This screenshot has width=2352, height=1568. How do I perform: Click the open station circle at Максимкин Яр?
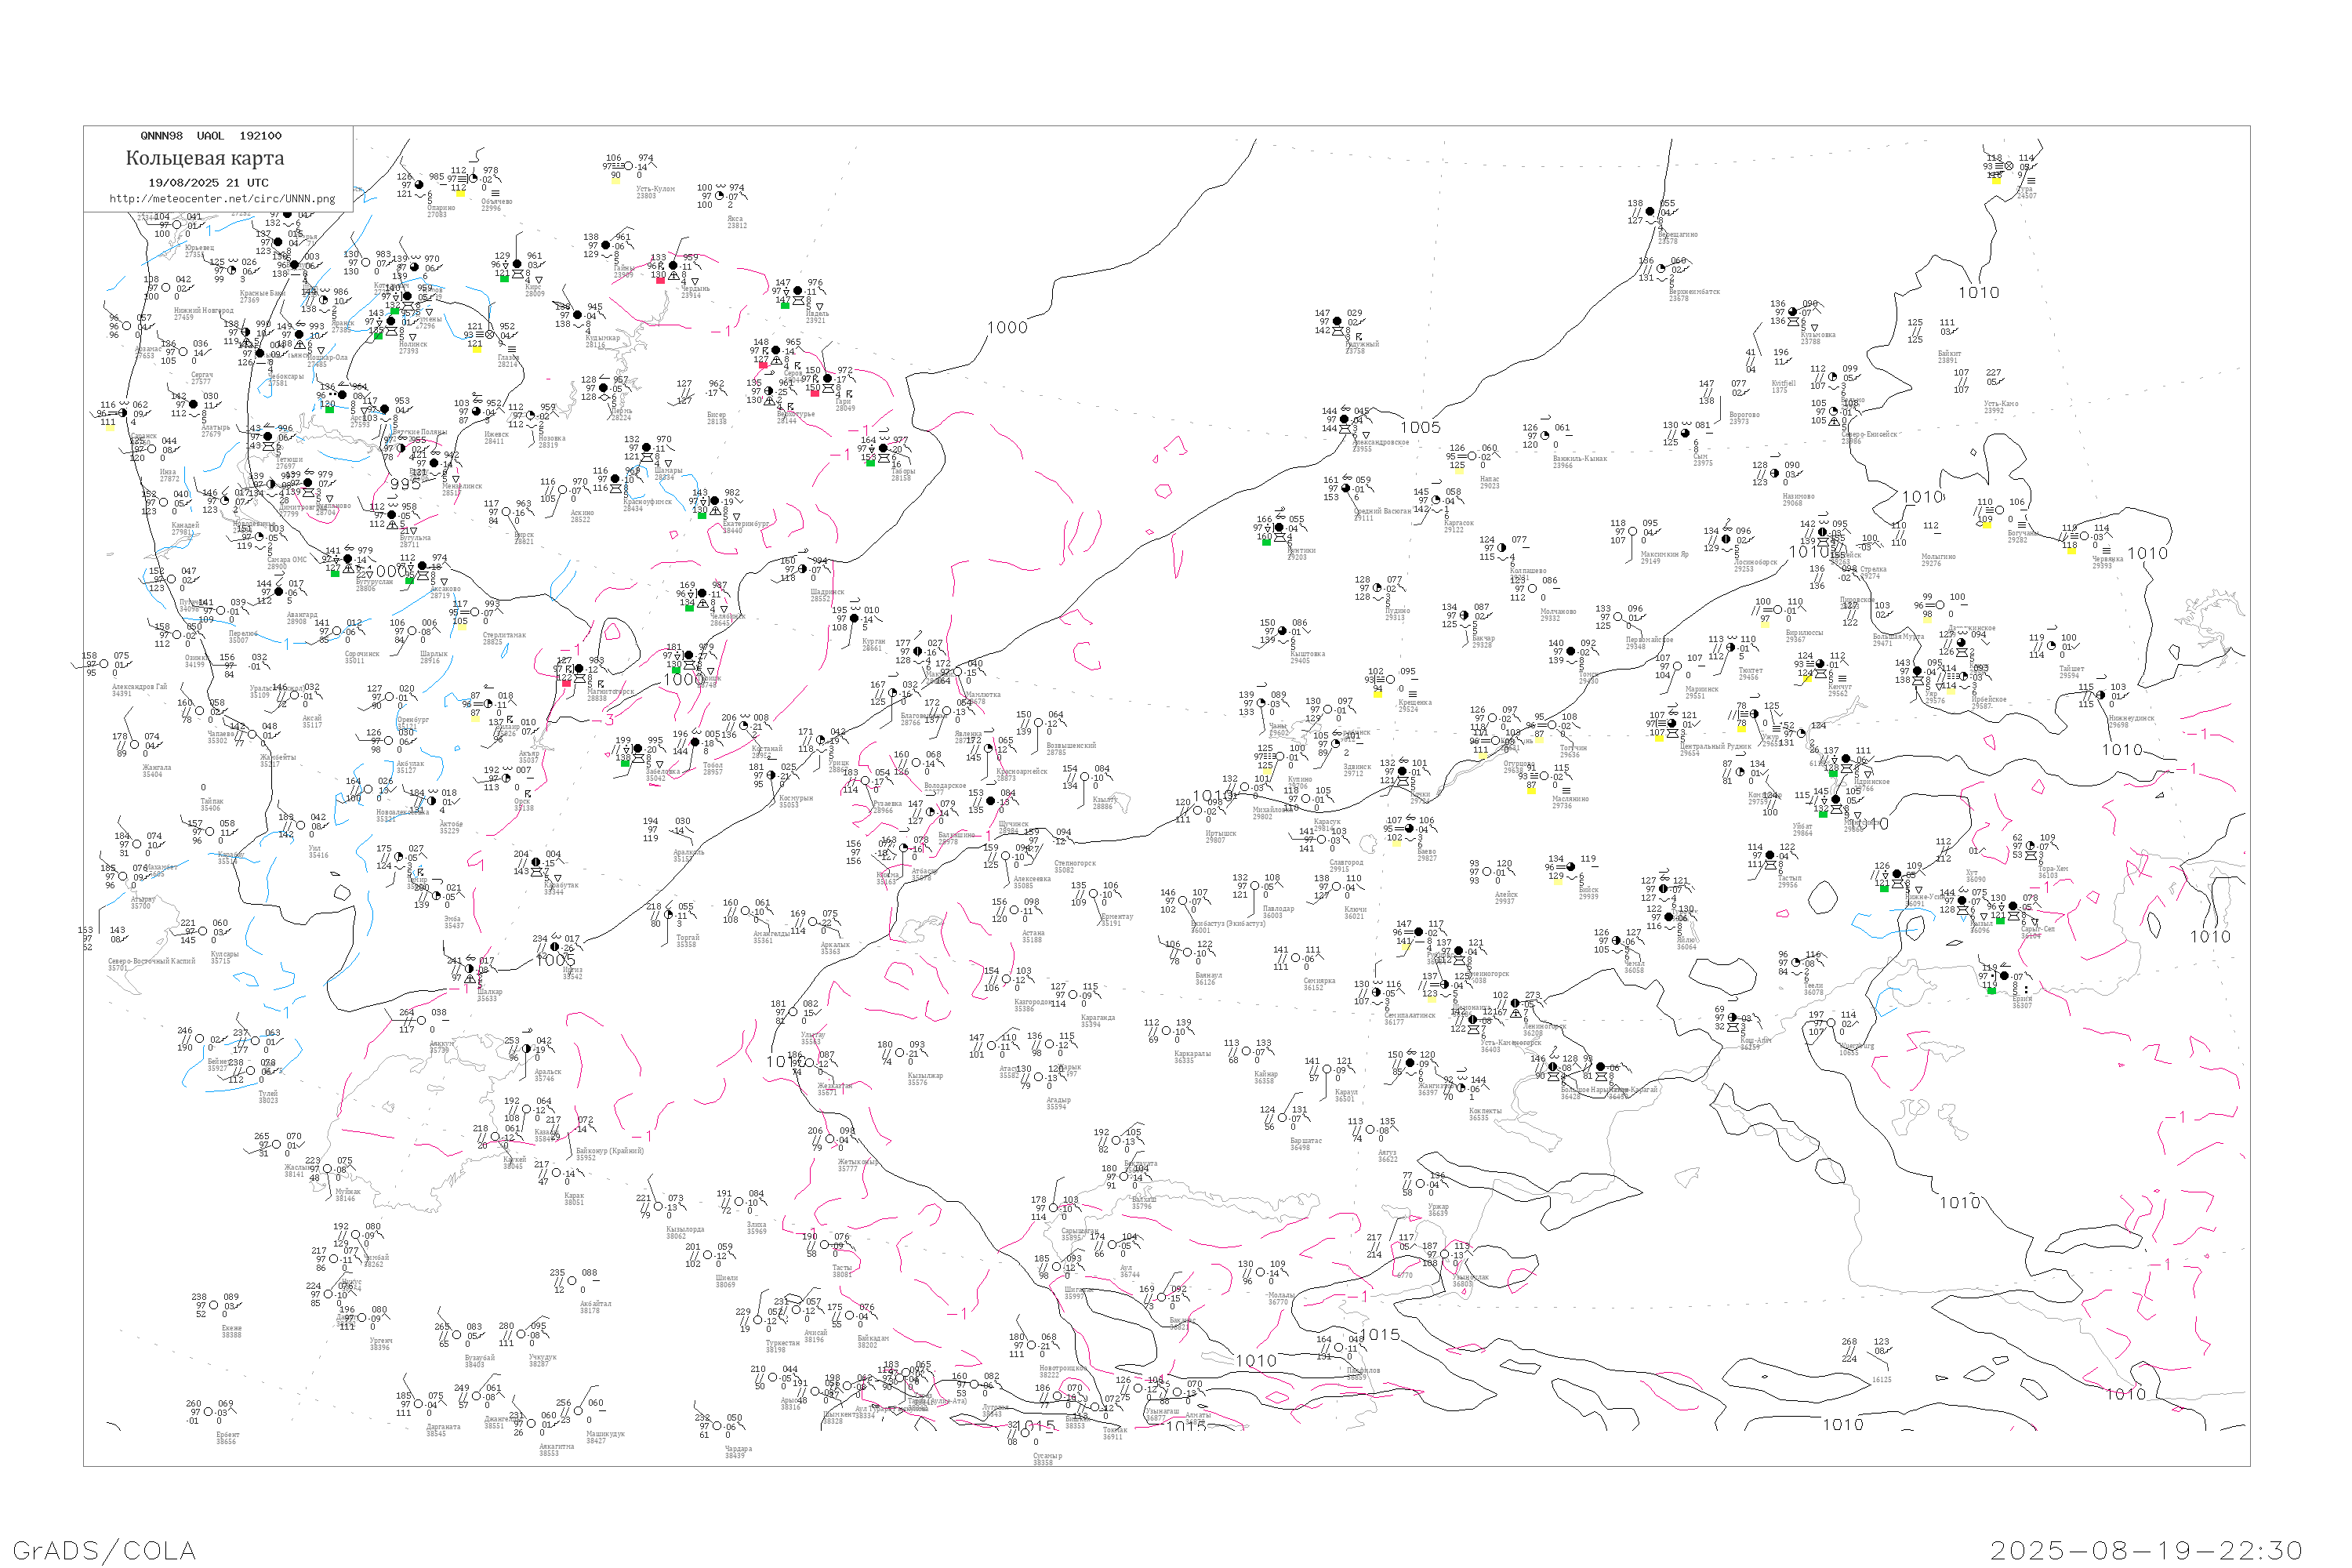1633,531
